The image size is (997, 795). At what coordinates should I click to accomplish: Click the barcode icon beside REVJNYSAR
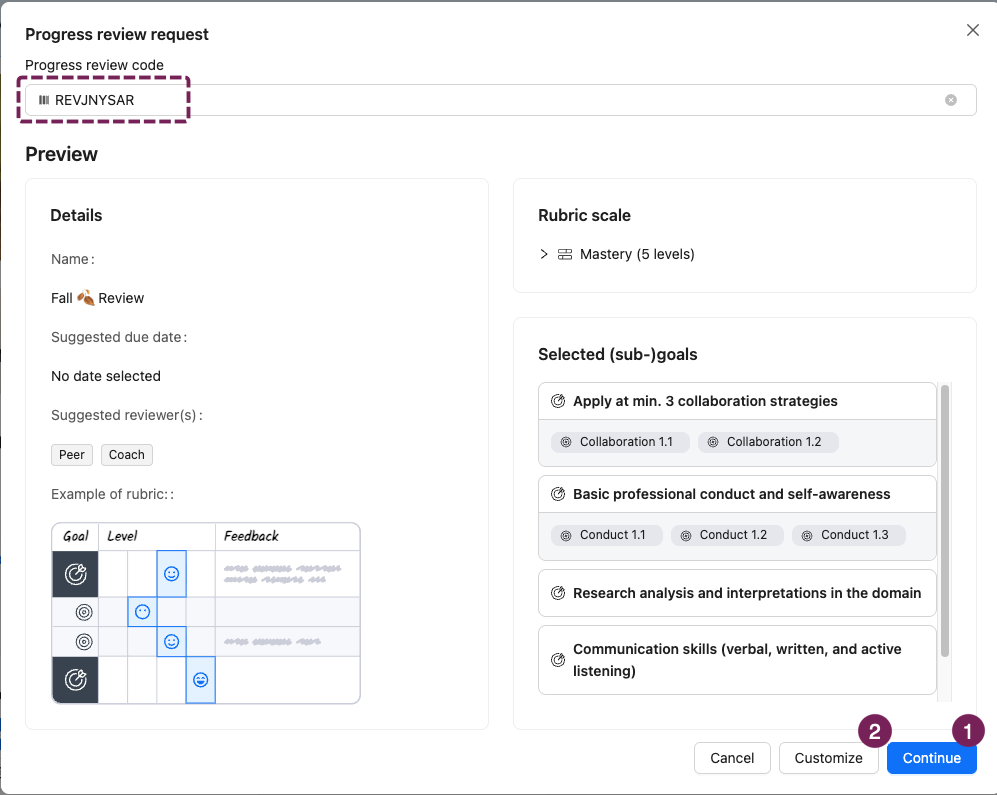pyautogui.click(x=44, y=100)
